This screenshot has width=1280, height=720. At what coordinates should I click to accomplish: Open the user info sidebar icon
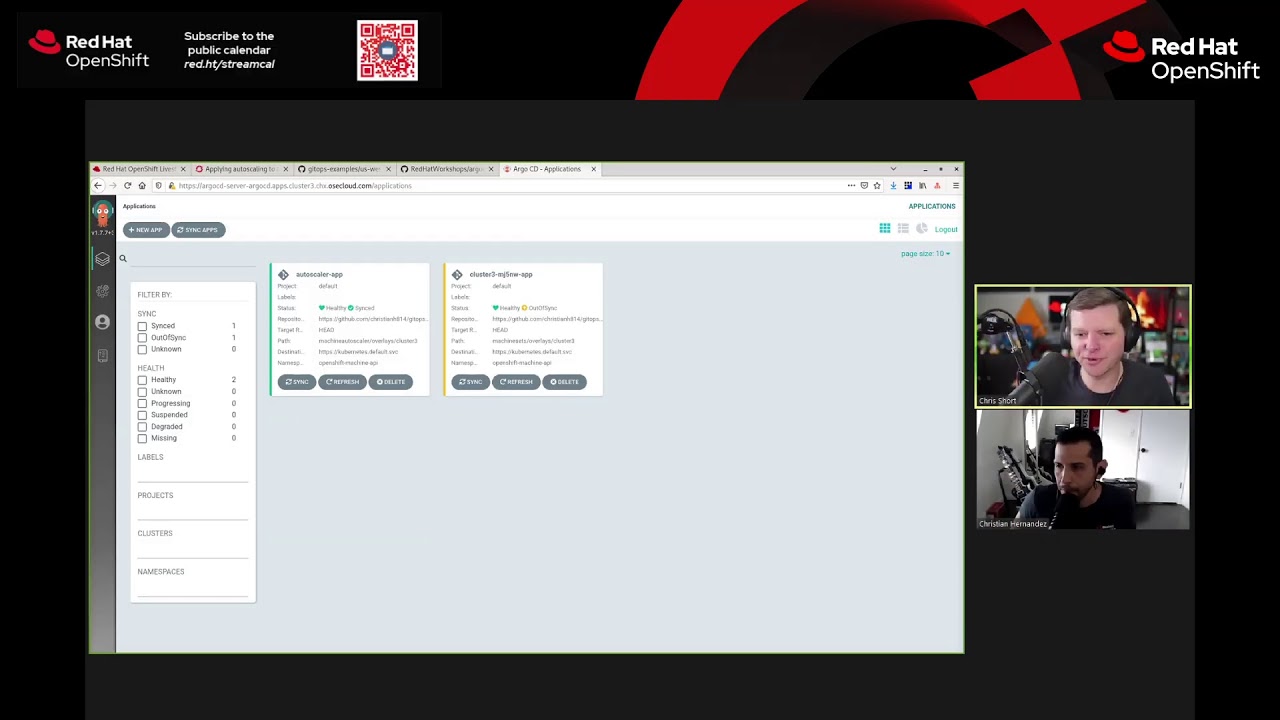tap(102, 322)
